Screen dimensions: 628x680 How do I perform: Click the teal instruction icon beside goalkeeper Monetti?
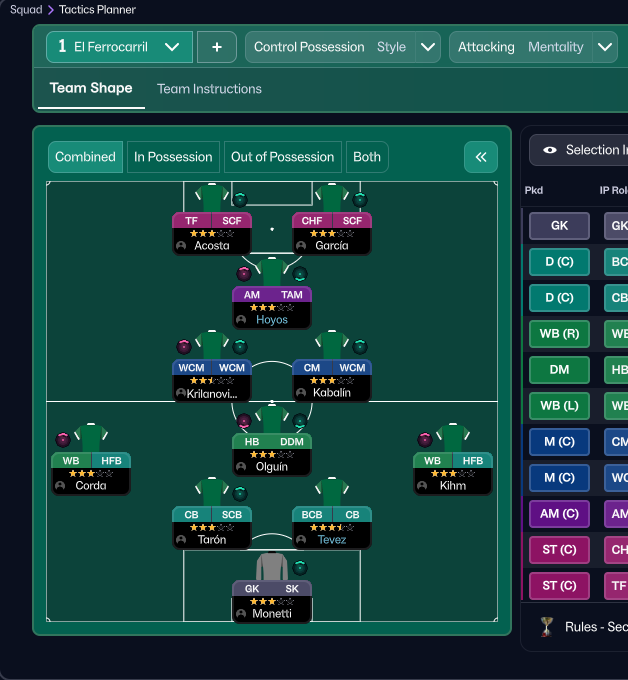pos(300,567)
